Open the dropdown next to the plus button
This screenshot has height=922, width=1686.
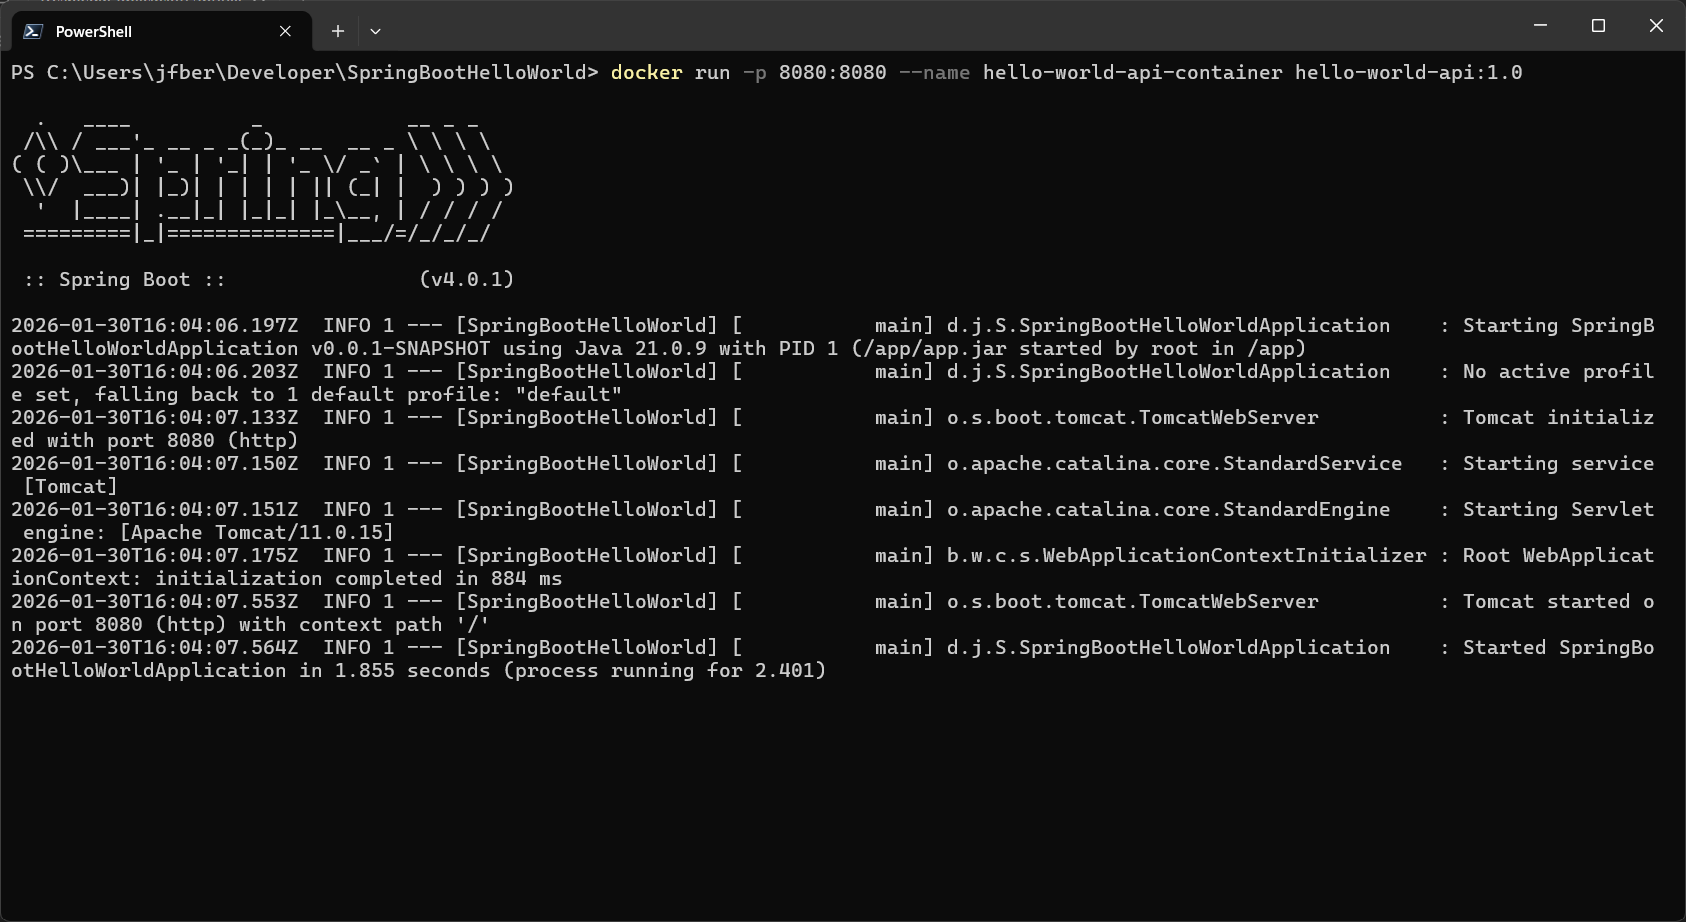[x=375, y=31]
